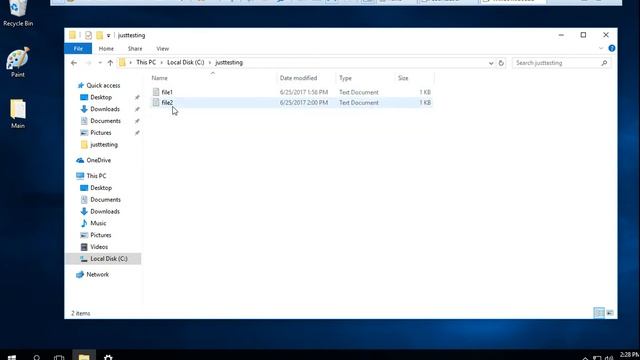Click New folder quick access toolbar icon
The height and width of the screenshot is (360, 640).
[99, 35]
